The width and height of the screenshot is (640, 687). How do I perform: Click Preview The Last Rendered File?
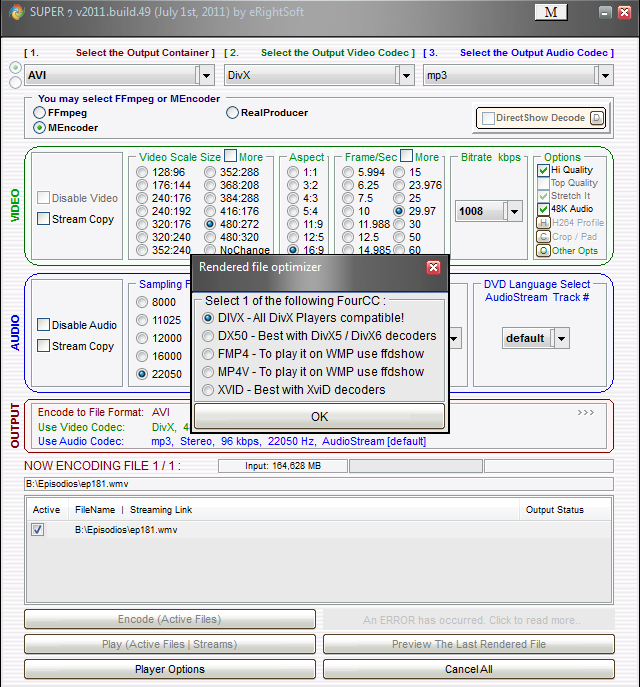pyautogui.click(x=469, y=644)
